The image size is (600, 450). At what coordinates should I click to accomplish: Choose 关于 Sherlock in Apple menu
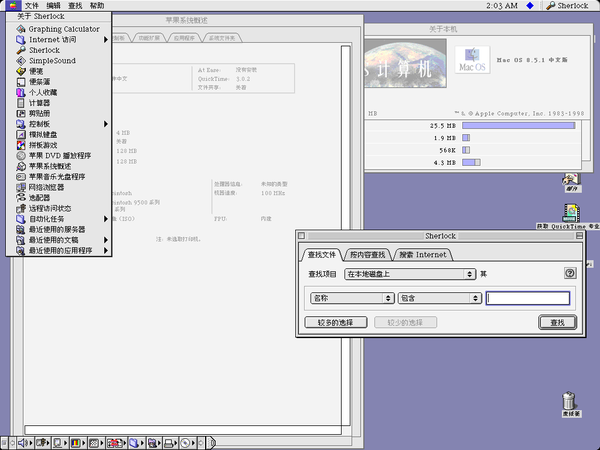coord(59,16)
